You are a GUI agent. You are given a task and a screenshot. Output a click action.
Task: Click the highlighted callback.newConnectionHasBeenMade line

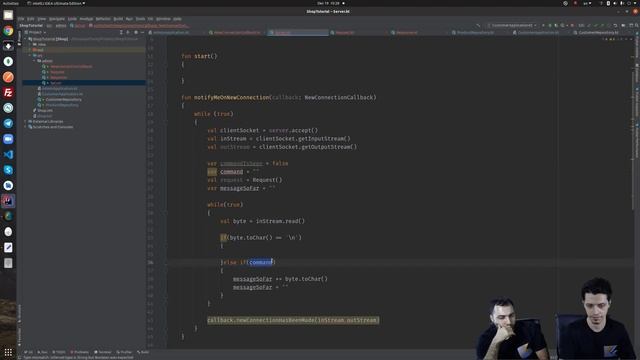click(293, 320)
